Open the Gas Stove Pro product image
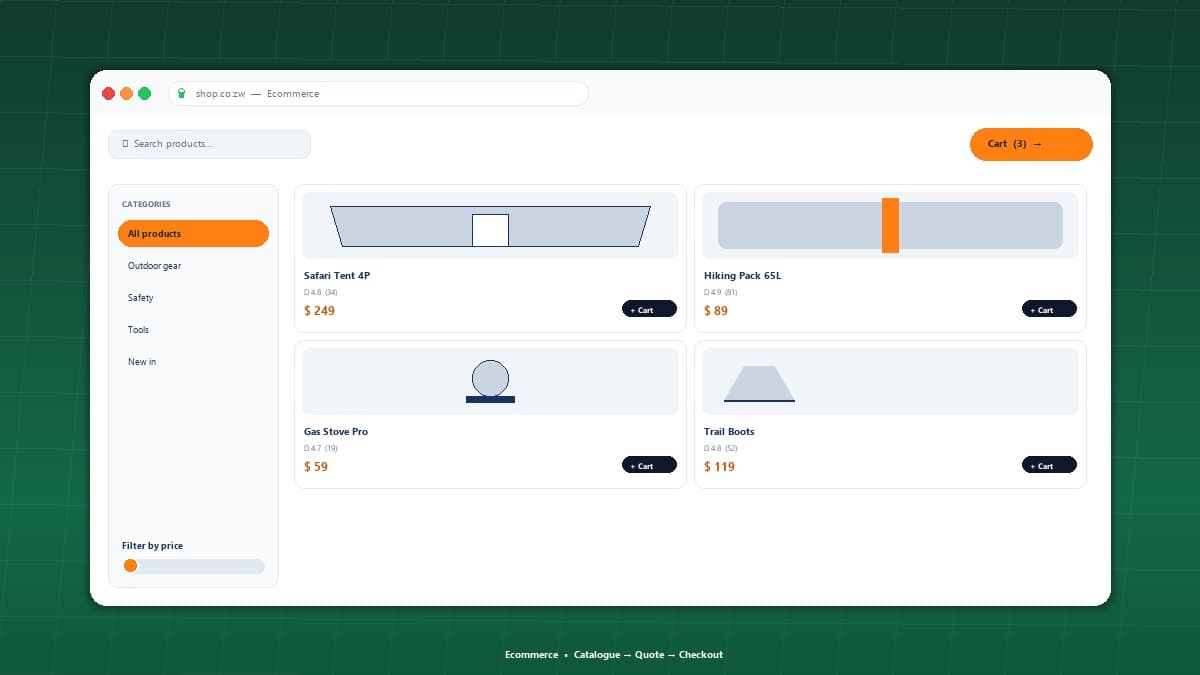 490,381
